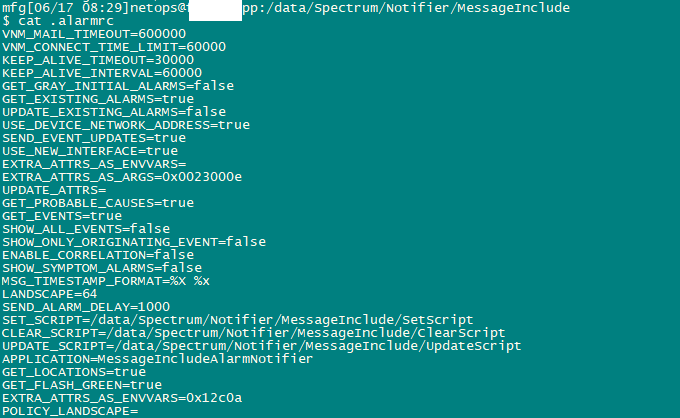680x418 pixels.
Task: Click the CLEAR_SCRIPT path line
Action: 254,333
